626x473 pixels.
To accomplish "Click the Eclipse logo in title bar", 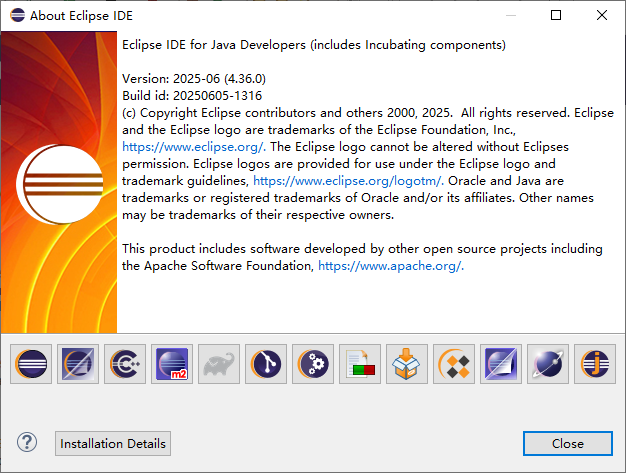I will (18, 15).
